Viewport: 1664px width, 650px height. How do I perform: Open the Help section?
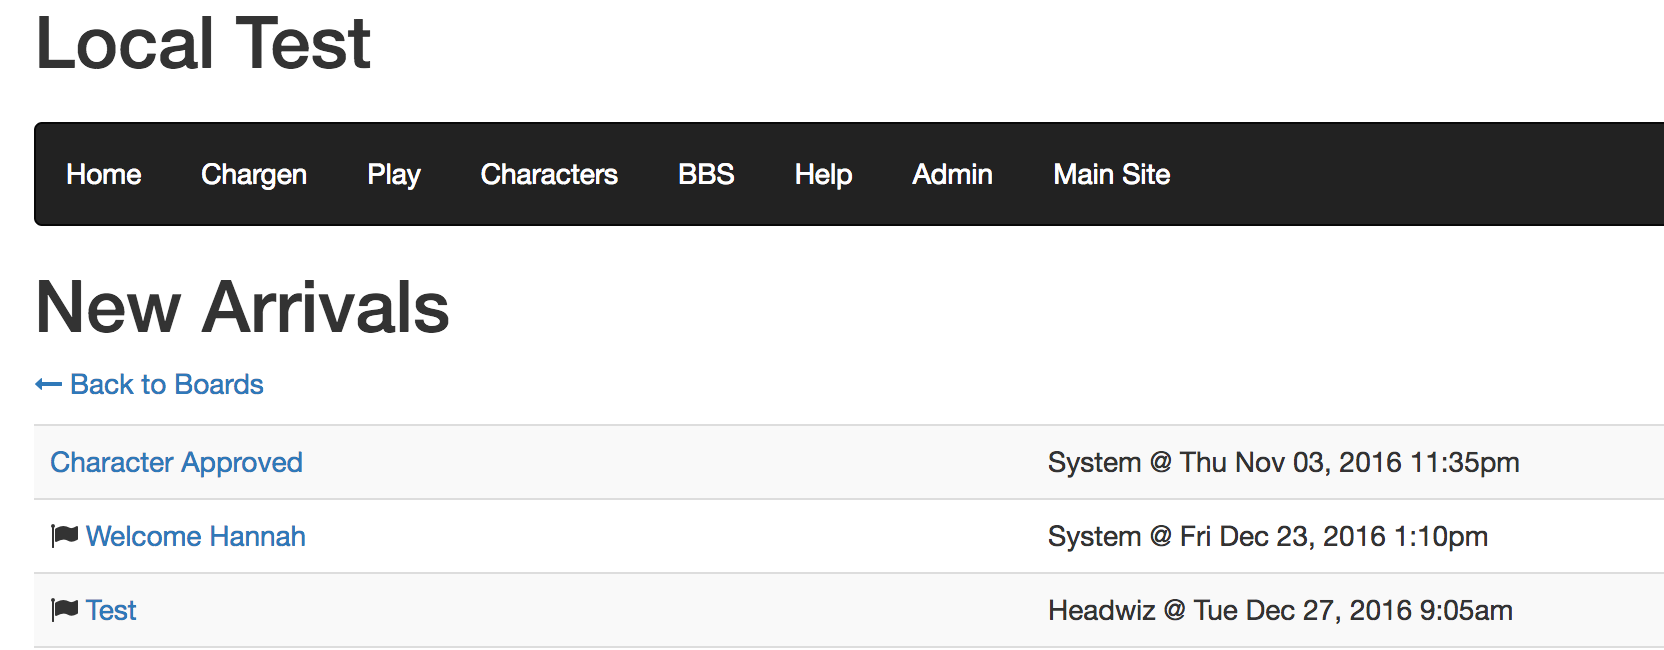coord(823,175)
